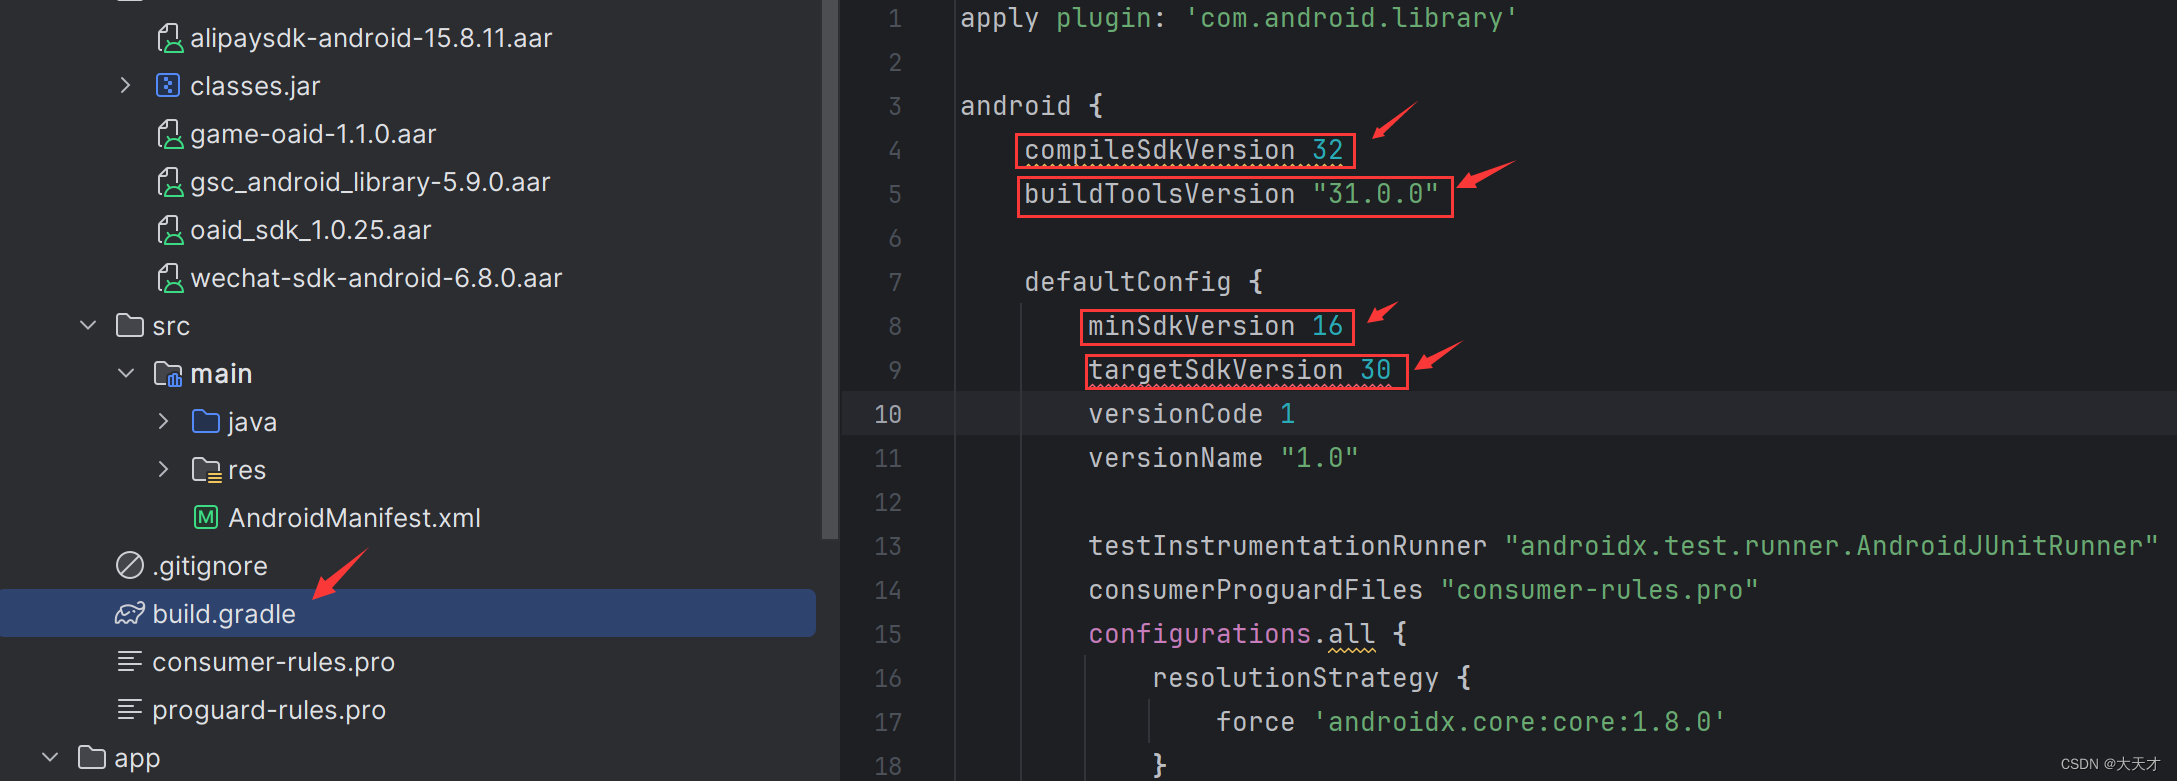Click line number 4 in the gutter

895,150
